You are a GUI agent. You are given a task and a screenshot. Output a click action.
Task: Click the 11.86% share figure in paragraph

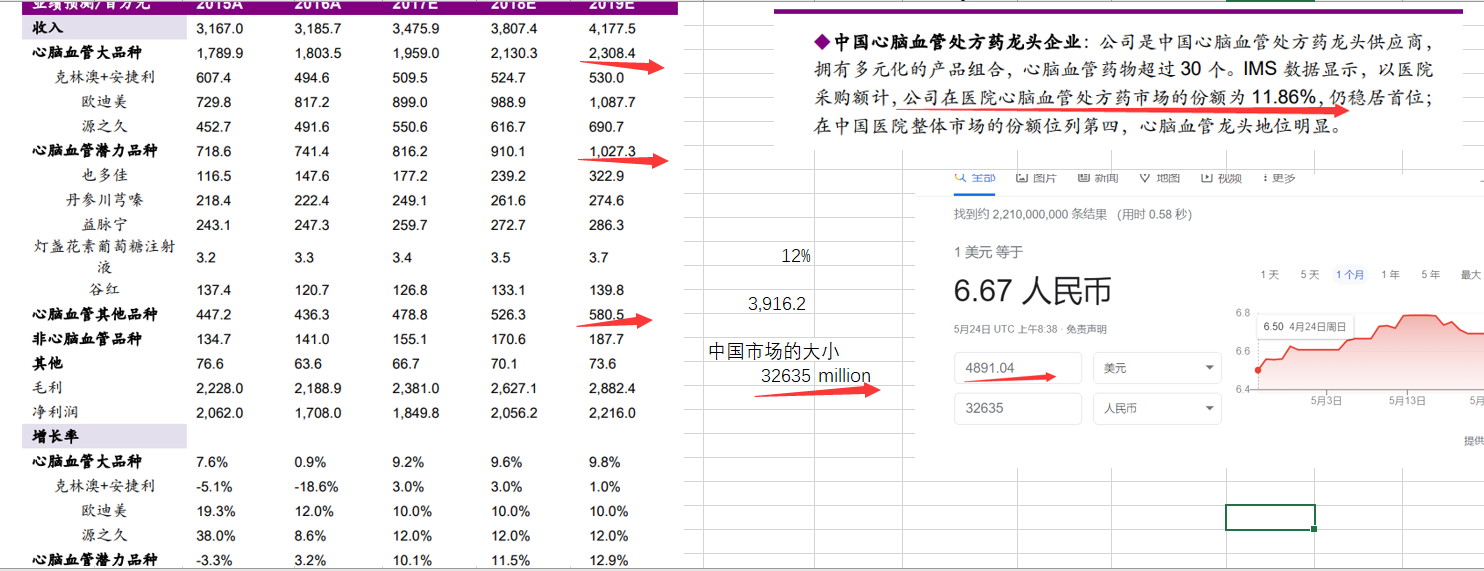(x=1283, y=97)
